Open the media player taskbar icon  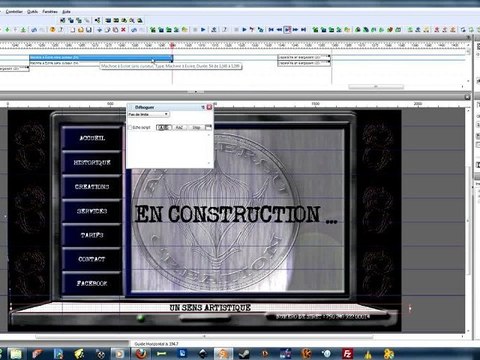pos(119,353)
